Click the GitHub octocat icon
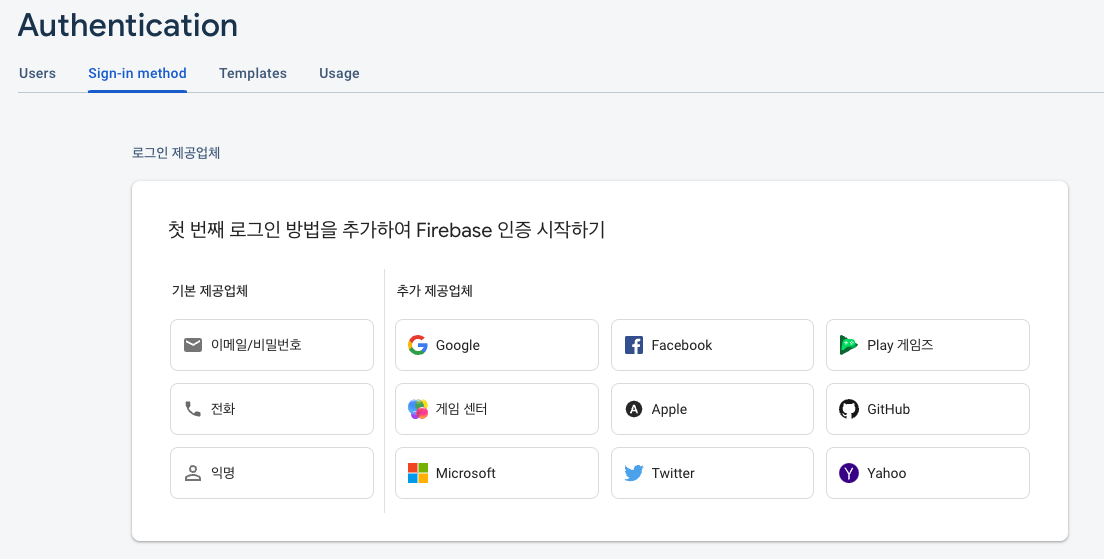The height and width of the screenshot is (559, 1104). [849, 409]
